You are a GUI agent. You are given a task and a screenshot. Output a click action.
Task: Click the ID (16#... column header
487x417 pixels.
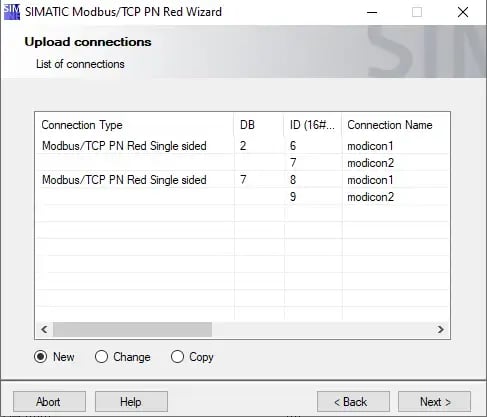point(313,125)
